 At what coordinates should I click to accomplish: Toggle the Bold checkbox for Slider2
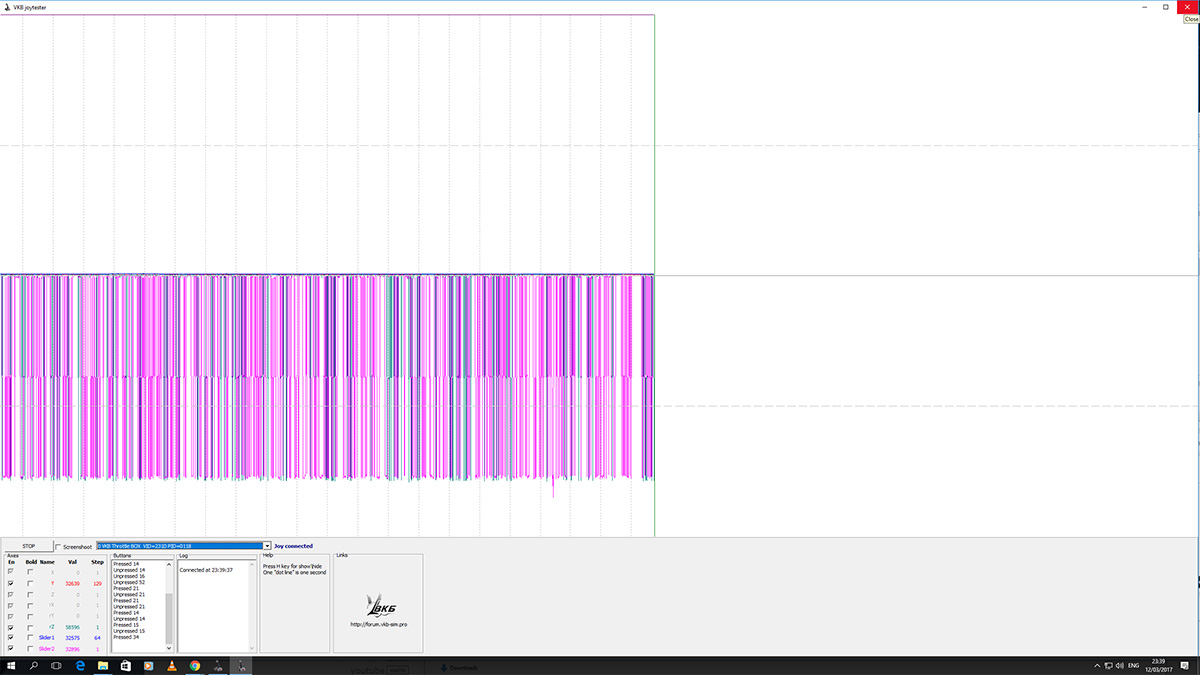(x=30, y=648)
